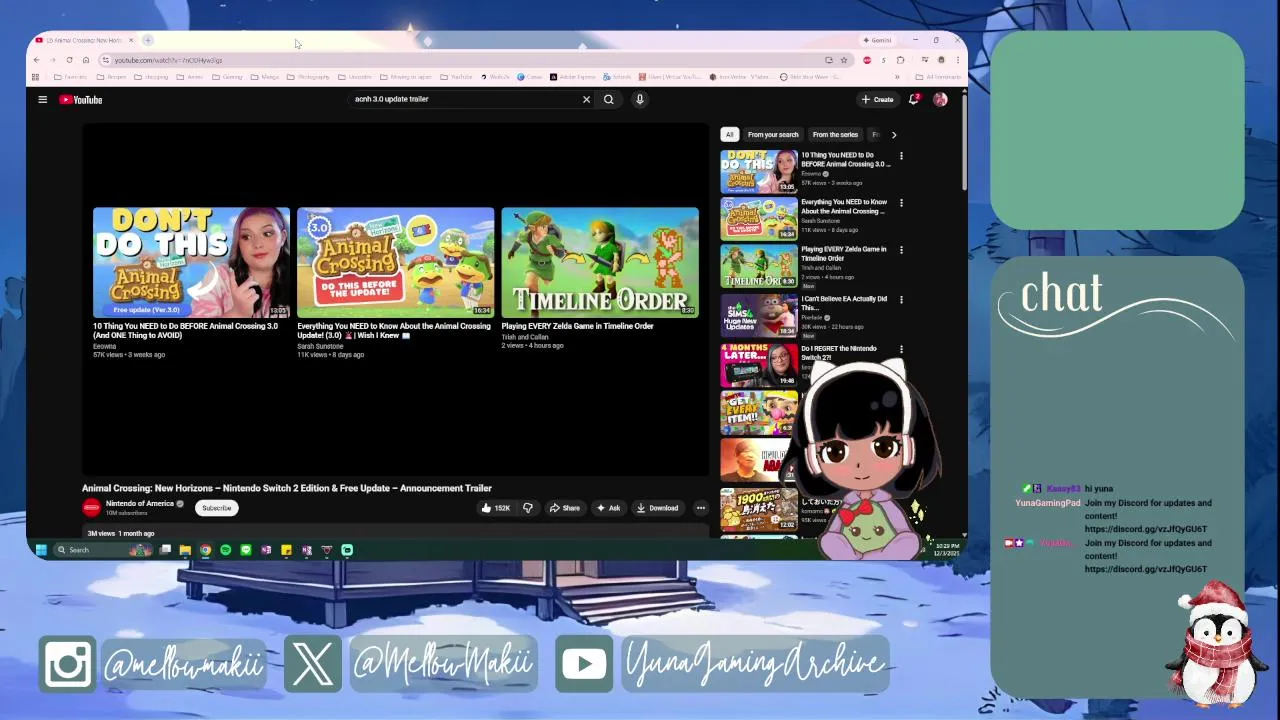Open the Nintendo of America channel name

[x=140, y=504]
